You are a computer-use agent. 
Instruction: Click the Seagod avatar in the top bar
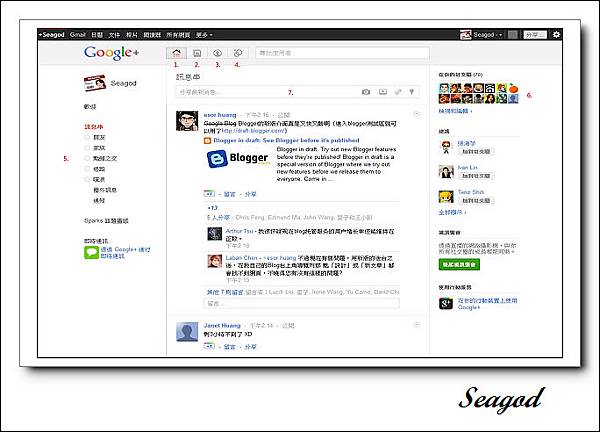point(465,35)
